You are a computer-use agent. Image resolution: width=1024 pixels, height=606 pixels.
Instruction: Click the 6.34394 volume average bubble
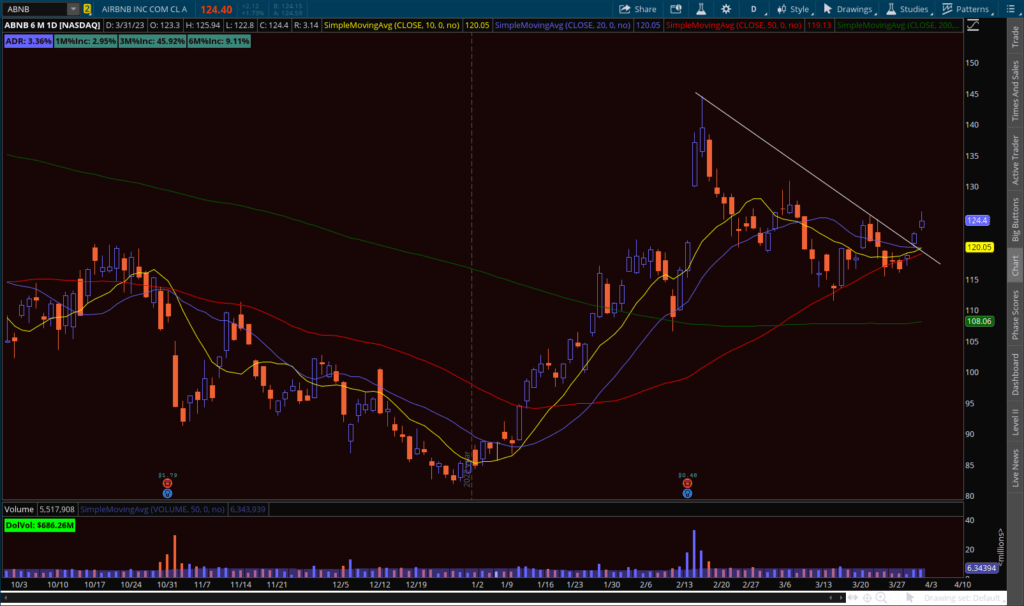(x=981, y=568)
